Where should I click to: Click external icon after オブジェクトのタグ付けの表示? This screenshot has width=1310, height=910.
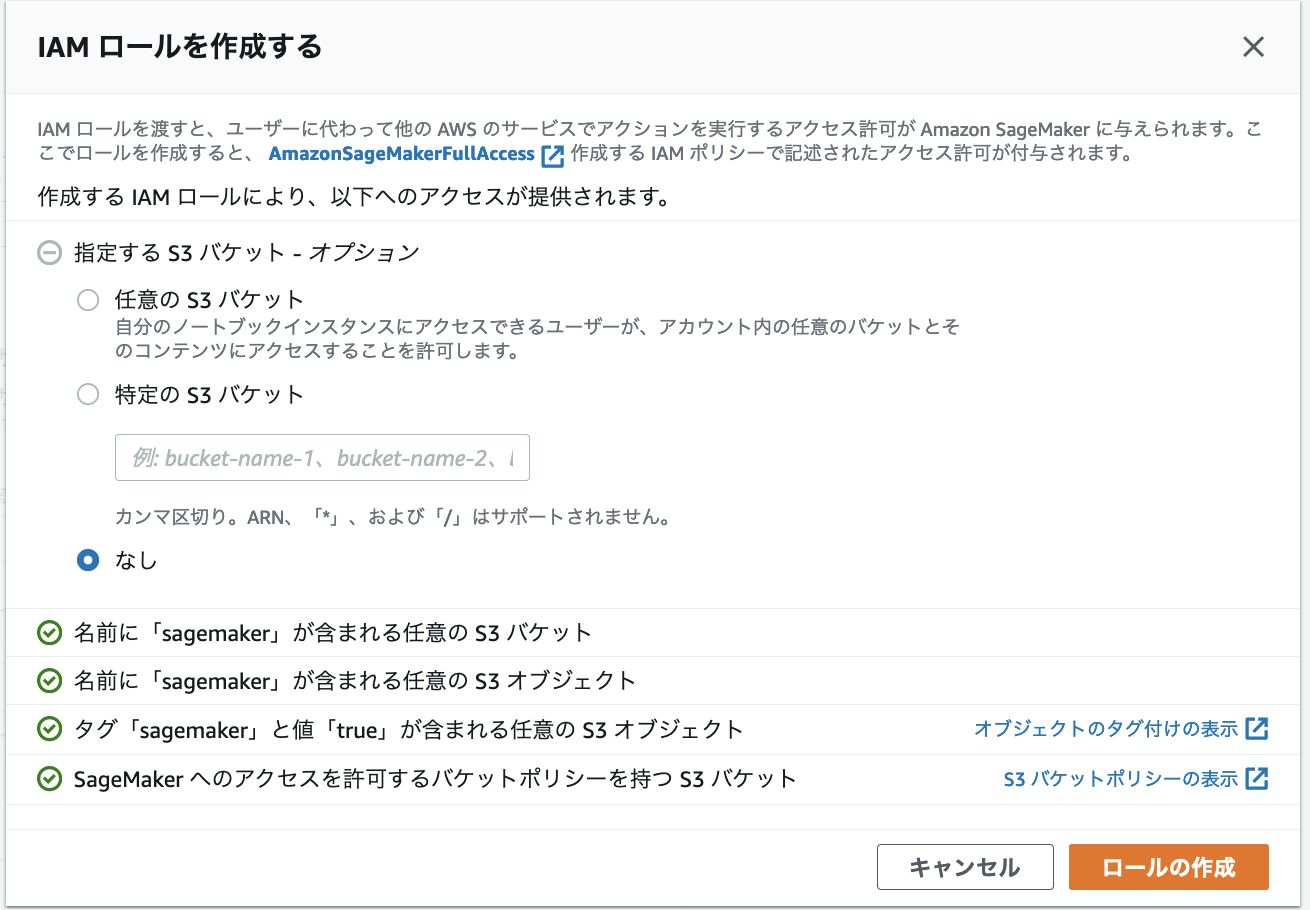tap(1257, 729)
